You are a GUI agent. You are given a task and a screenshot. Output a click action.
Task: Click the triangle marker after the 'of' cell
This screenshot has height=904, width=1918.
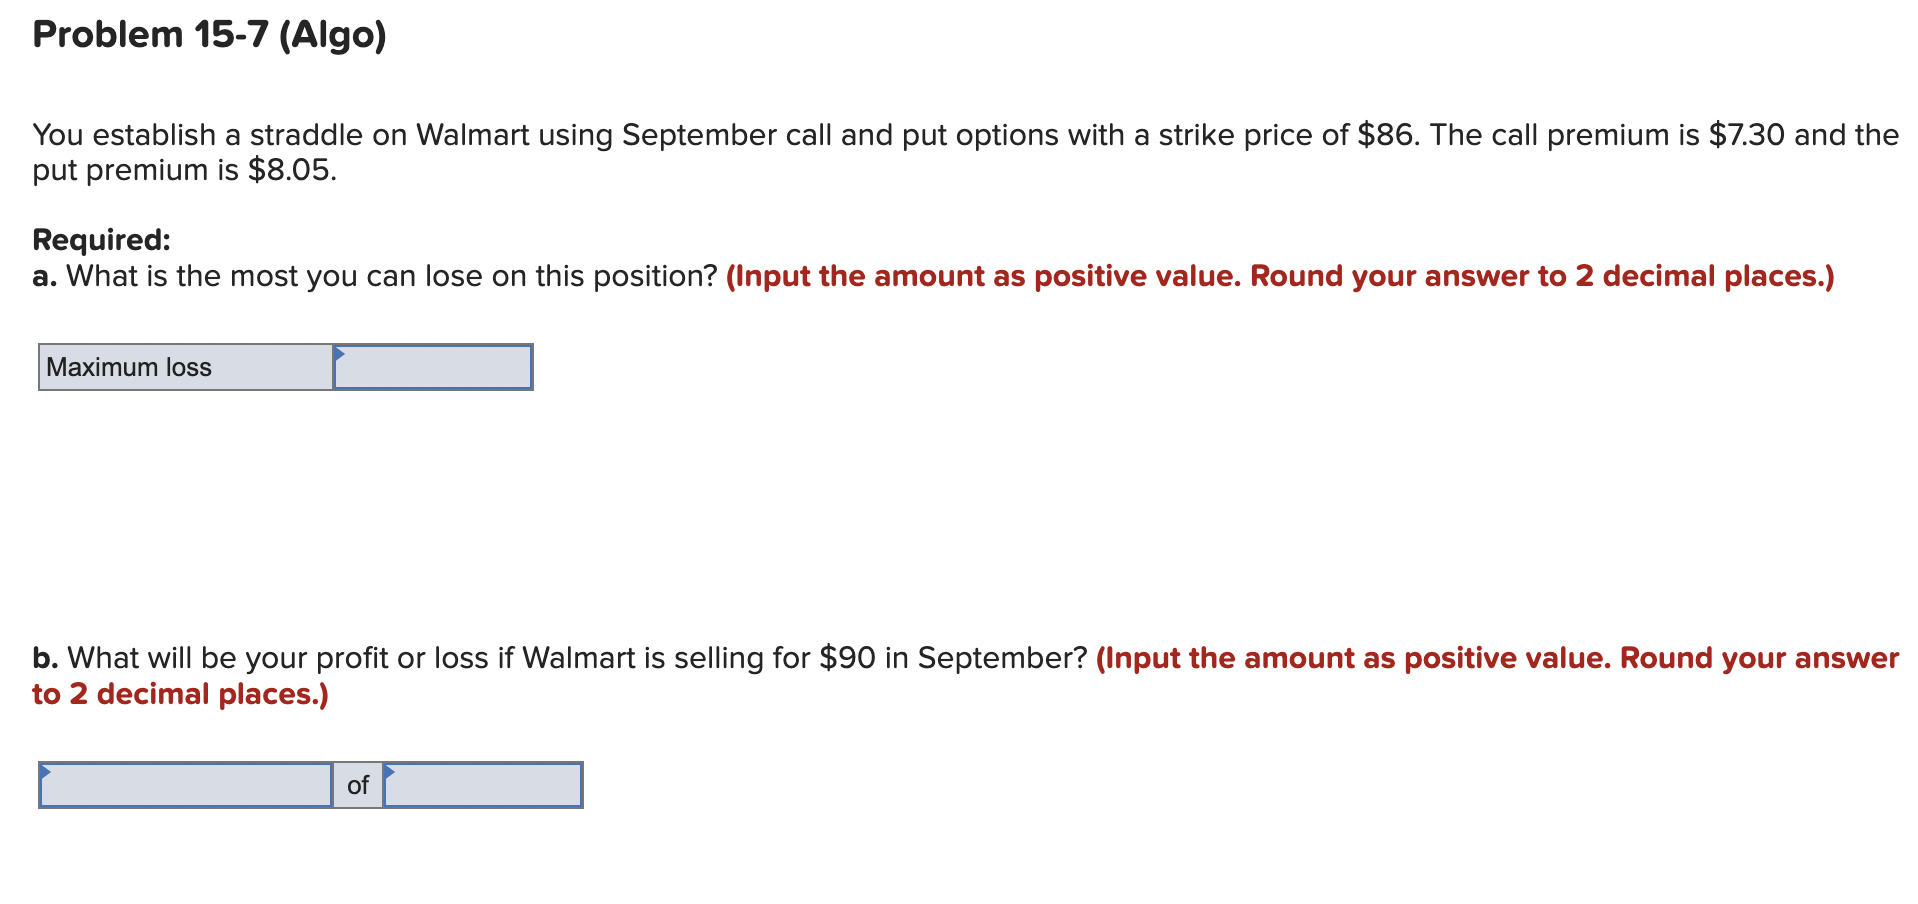pos(393,773)
